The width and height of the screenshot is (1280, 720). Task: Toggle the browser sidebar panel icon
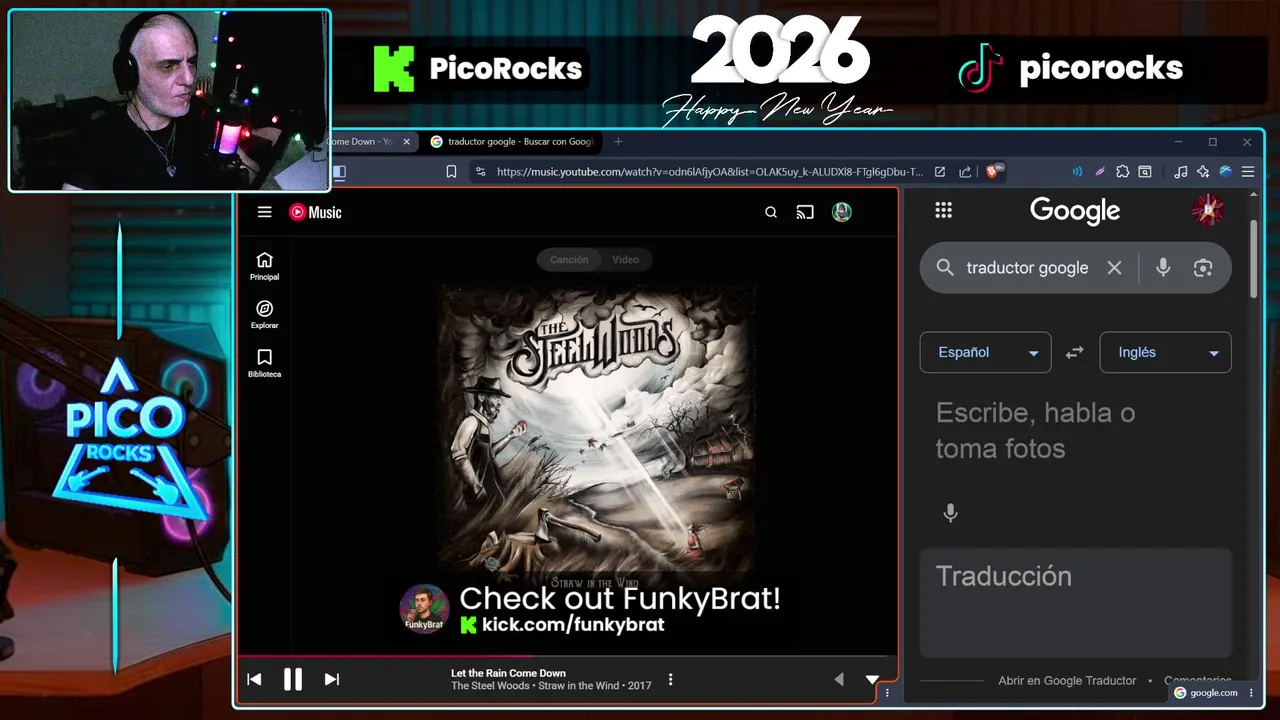click(339, 172)
